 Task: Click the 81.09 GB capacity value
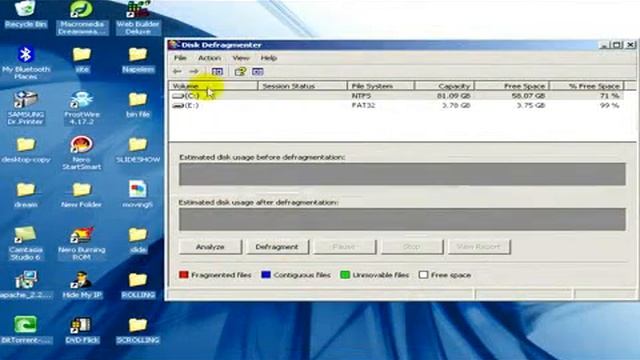point(453,96)
